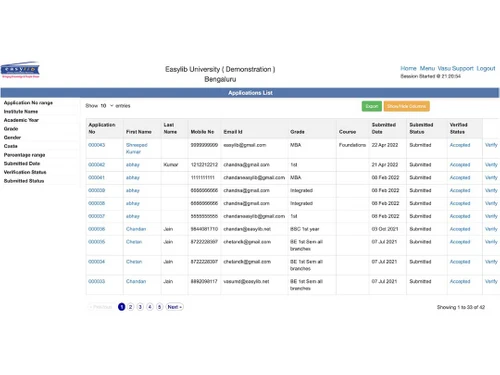Screen dimensions: 500x375
Task: Open application 000042
Action: click(x=96, y=165)
